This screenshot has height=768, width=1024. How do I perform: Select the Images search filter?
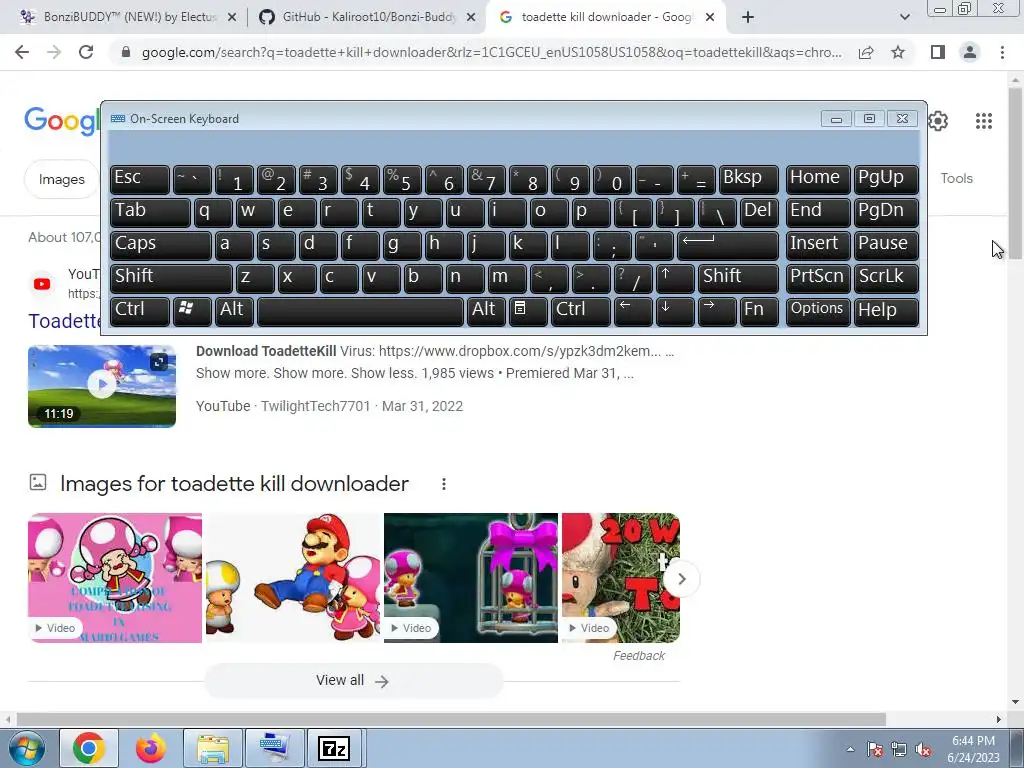point(61,179)
